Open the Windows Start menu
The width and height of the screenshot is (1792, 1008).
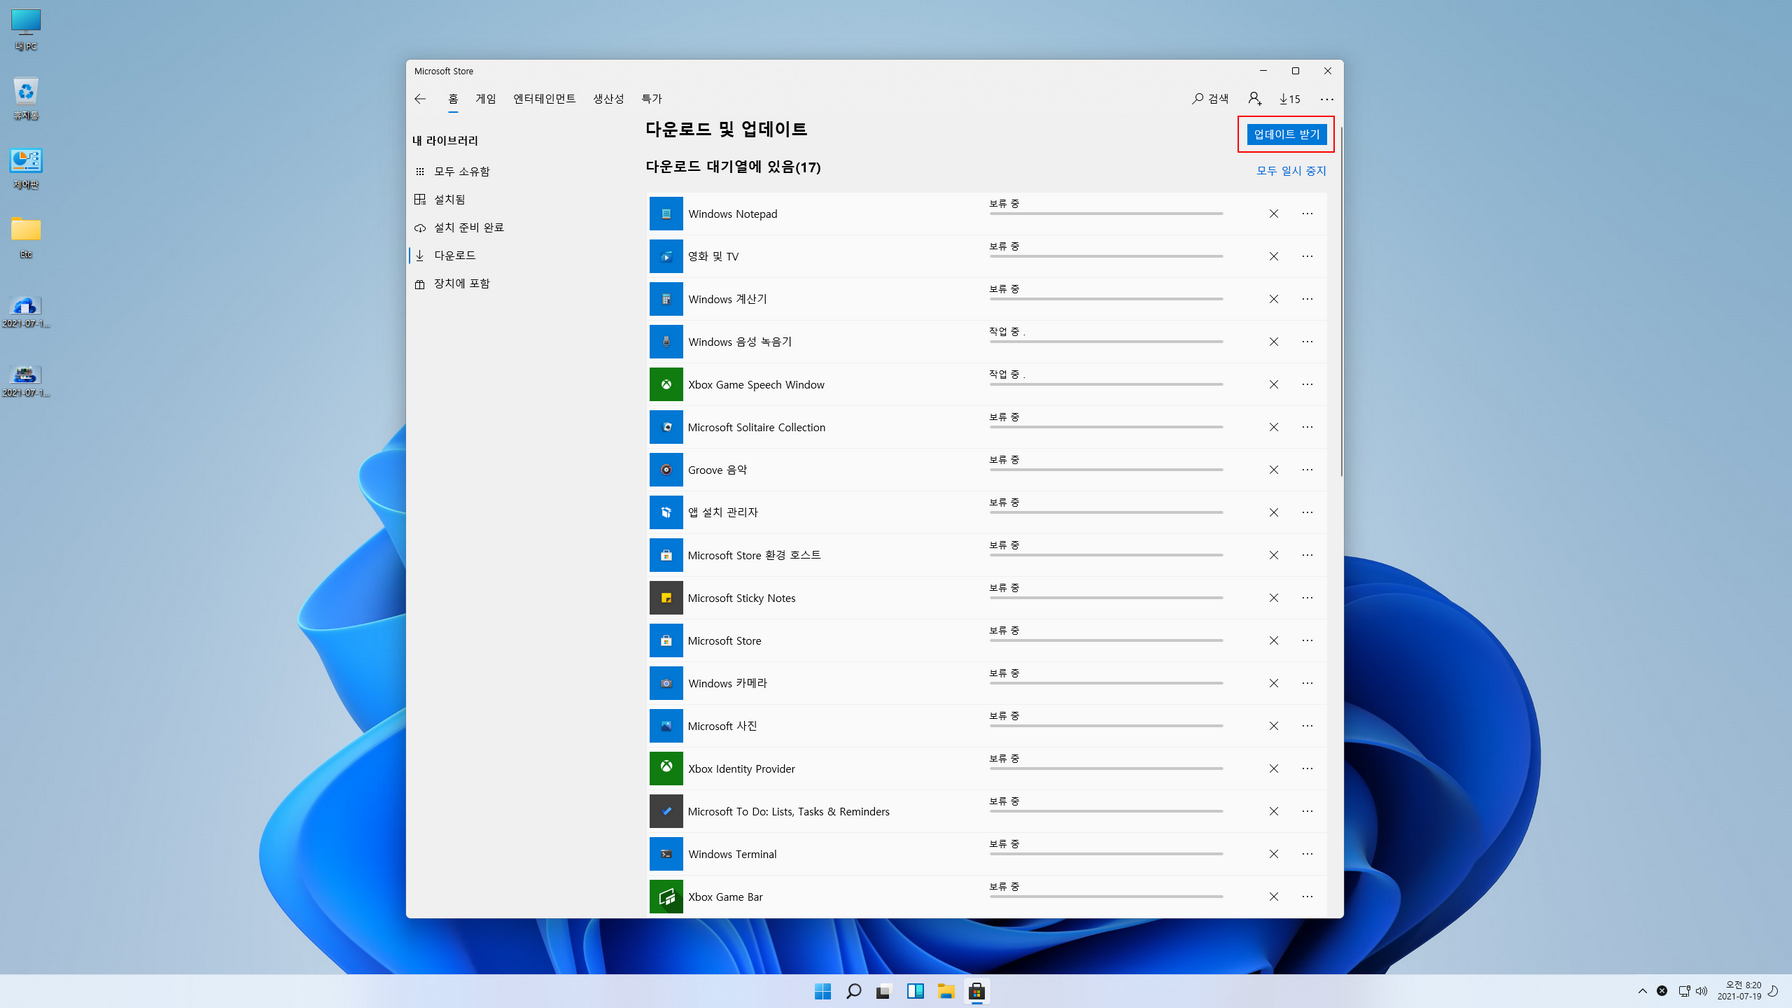[x=823, y=991]
